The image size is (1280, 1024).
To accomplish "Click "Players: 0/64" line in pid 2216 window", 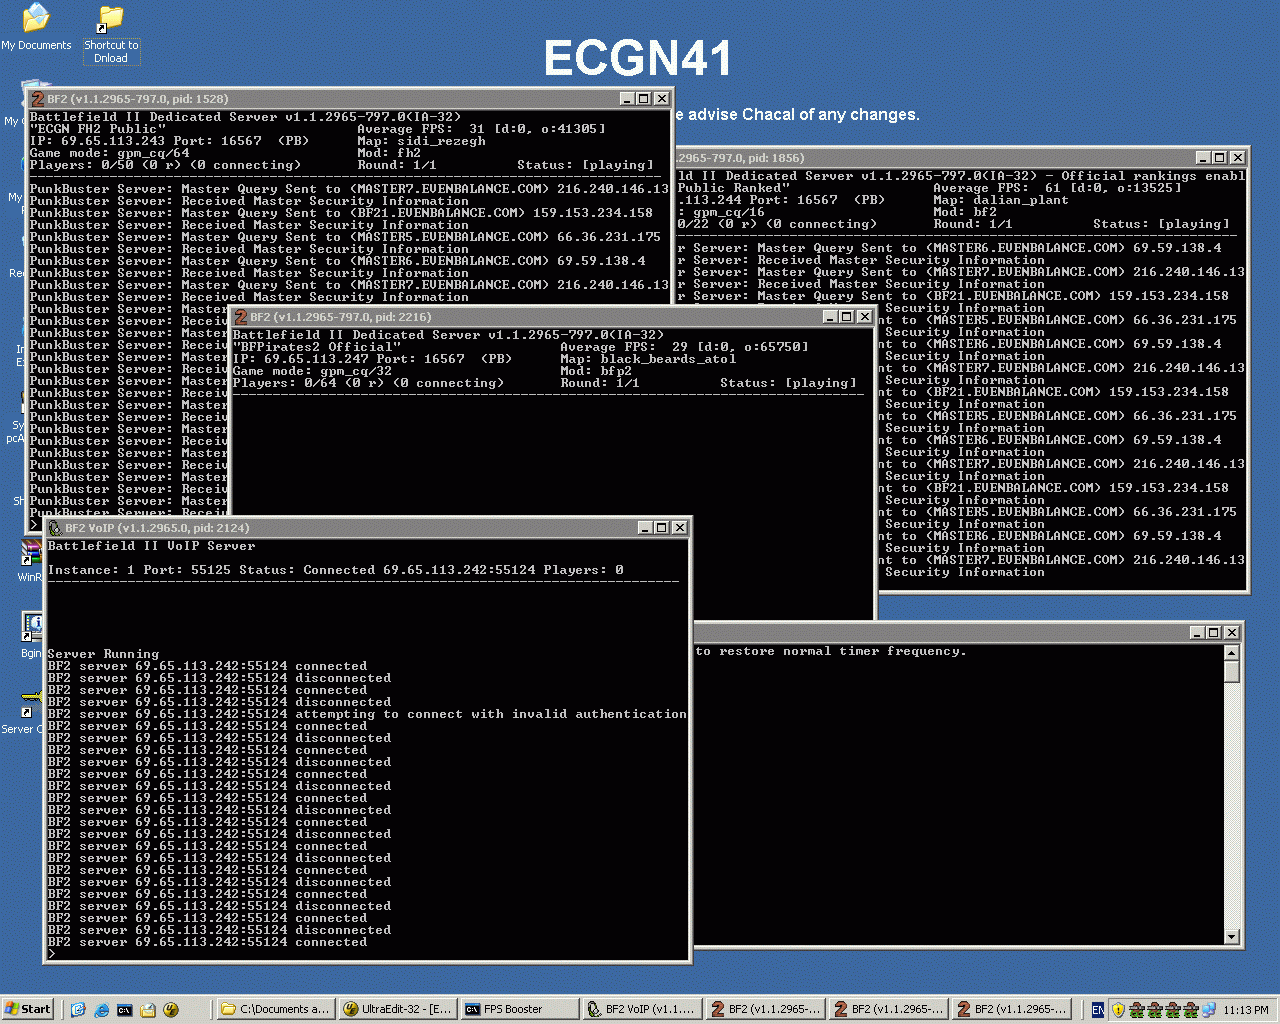I will [x=368, y=383].
